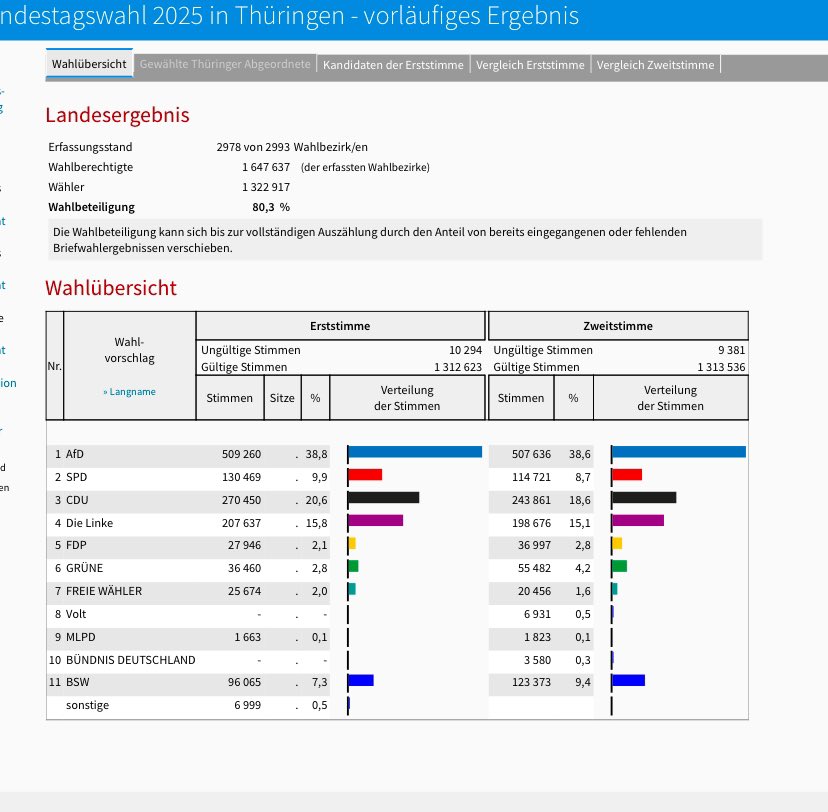Image resolution: width=828 pixels, height=812 pixels.
Task: Click the Sitze column header
Action: pyautogui.click(x=282, y=398)
